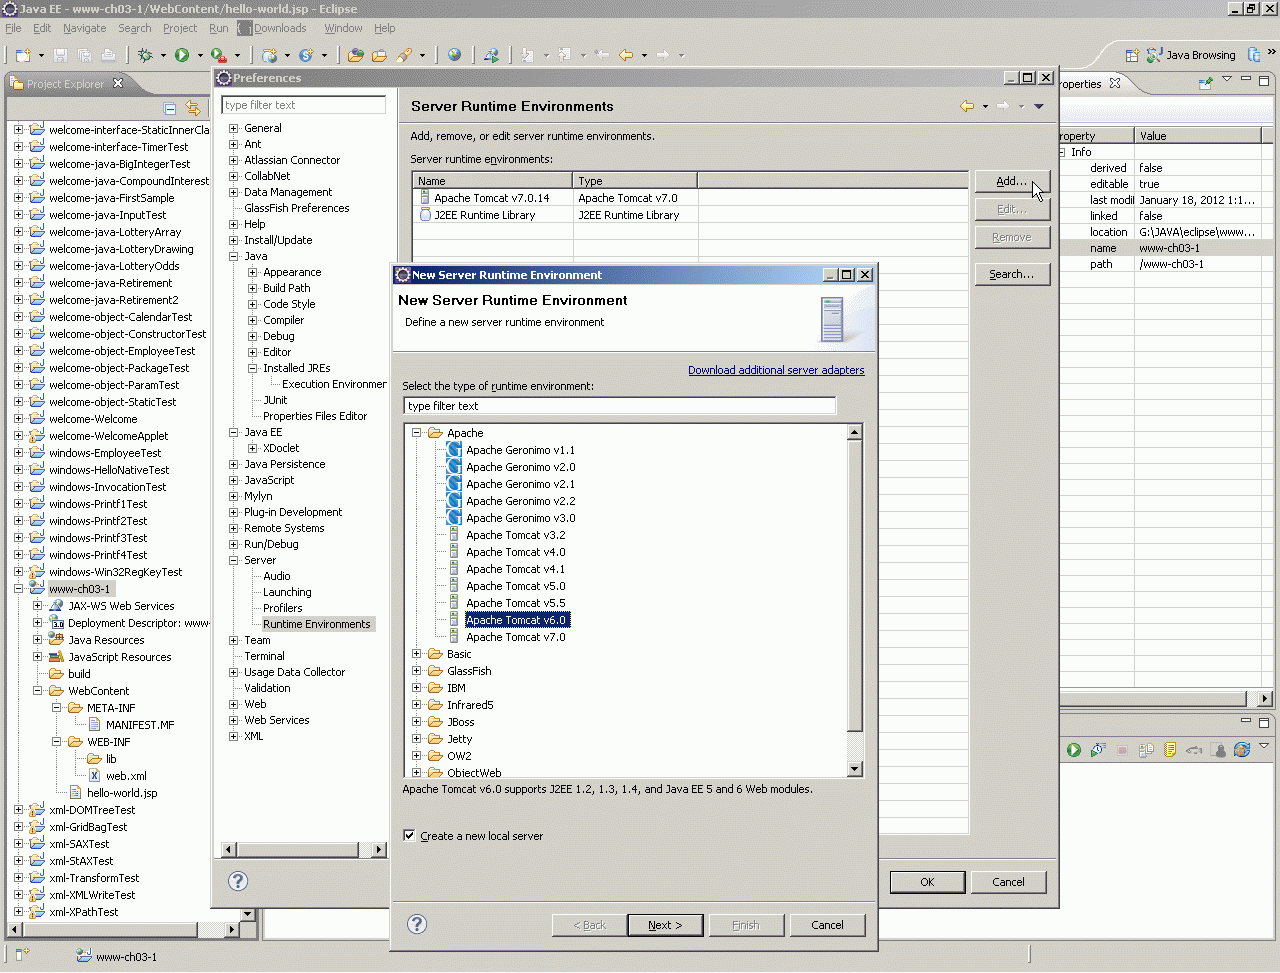Click the refresh globe icon in bottom-right panel
The height and width of the screenshot is (973, 1280).
point(1242,750)
